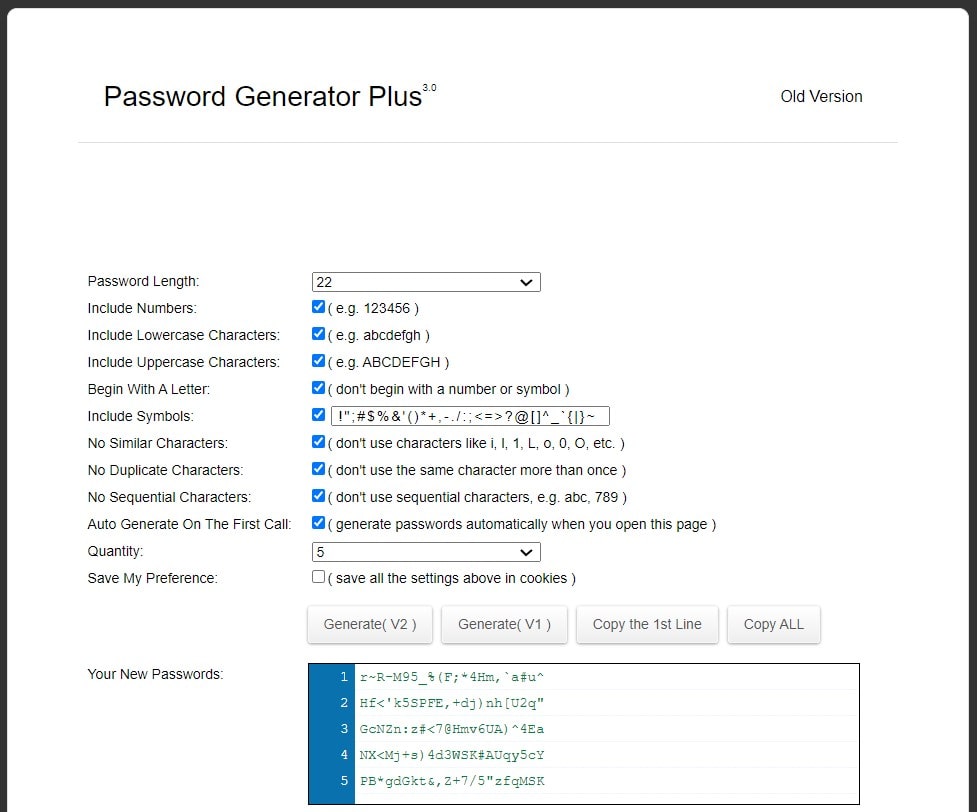
Task: Toggle Begin With A Letter checkbox
Action: pos(318,388)
